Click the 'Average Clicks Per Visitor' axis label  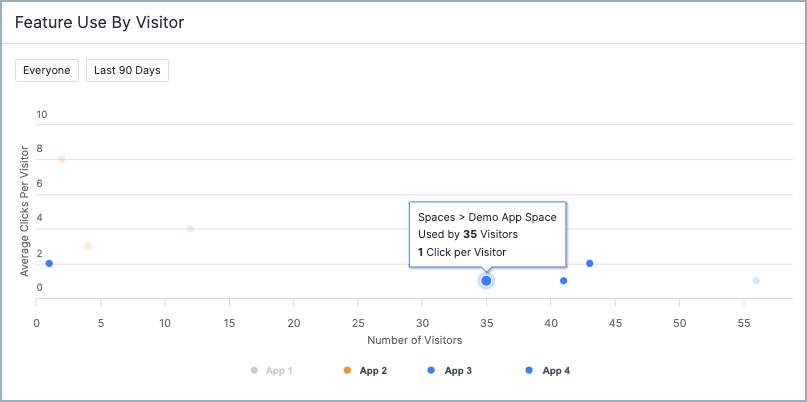click(x=24, y=211)
